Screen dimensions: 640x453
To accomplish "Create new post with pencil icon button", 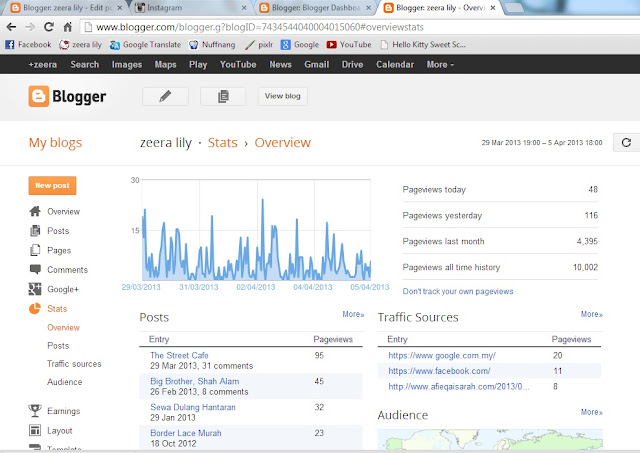I will pos(165,96).
